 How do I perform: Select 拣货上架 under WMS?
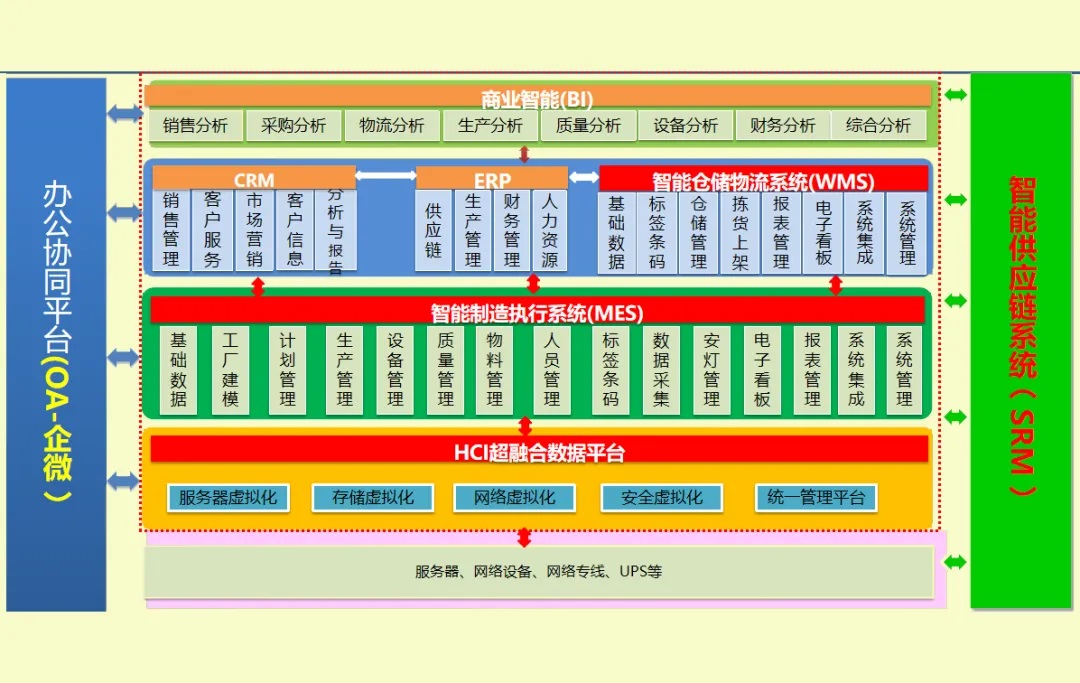pyautogui.click(x=740, y=233)
